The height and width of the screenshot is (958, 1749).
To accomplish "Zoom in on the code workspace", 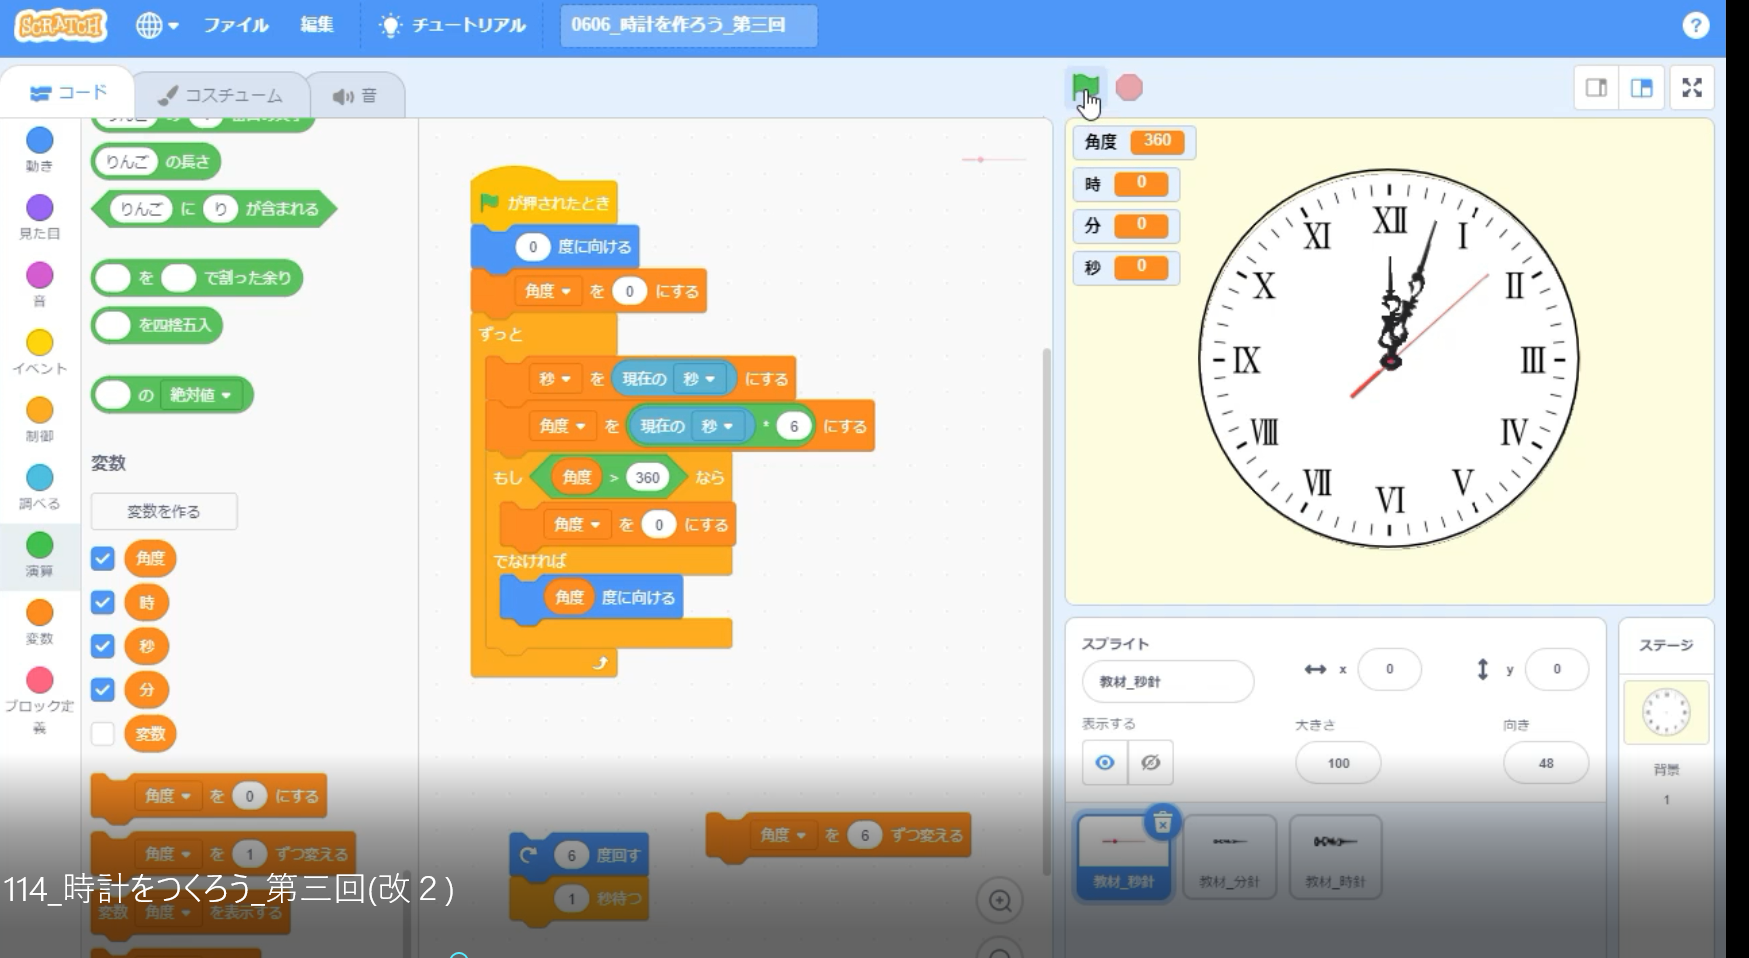I will click(x=999, y=900).
